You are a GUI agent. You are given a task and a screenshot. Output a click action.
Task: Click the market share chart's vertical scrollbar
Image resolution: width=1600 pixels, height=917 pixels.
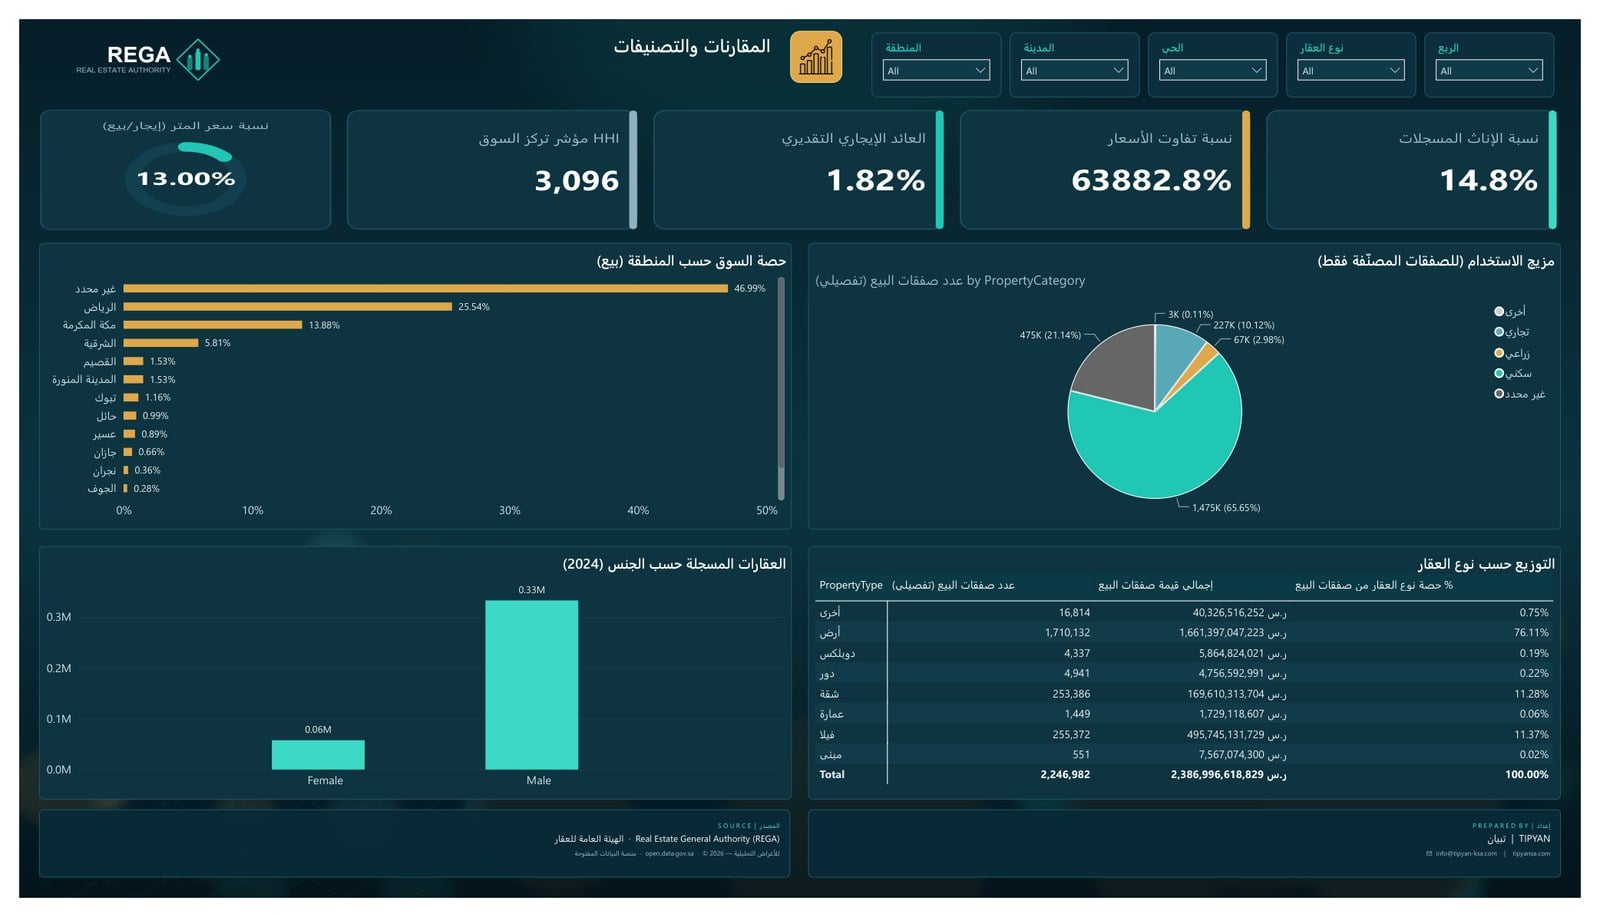point(781,389)
